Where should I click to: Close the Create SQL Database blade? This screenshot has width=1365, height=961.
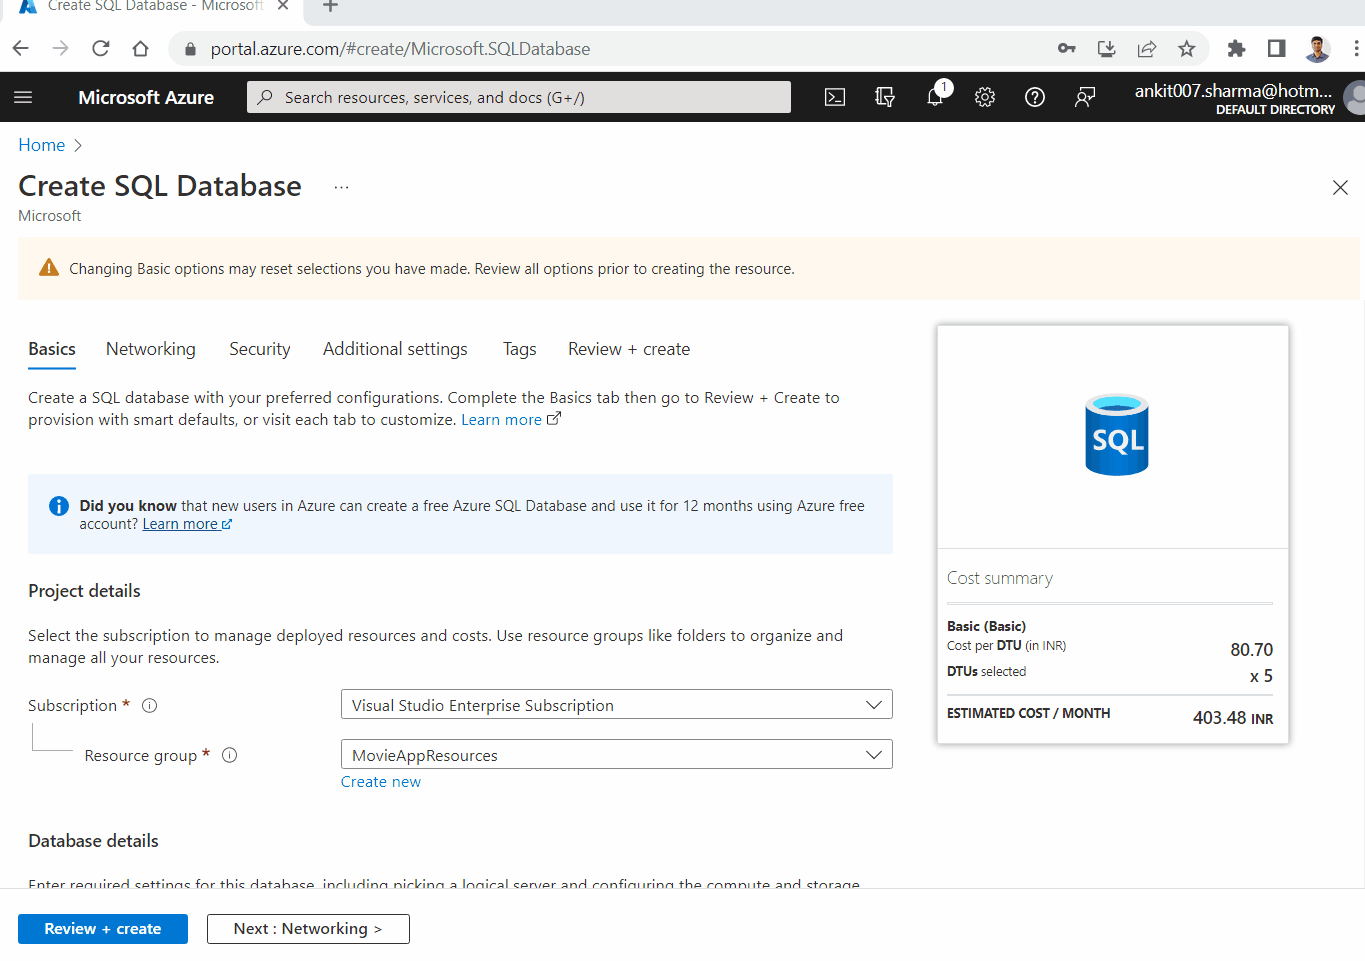[1340, 188]
